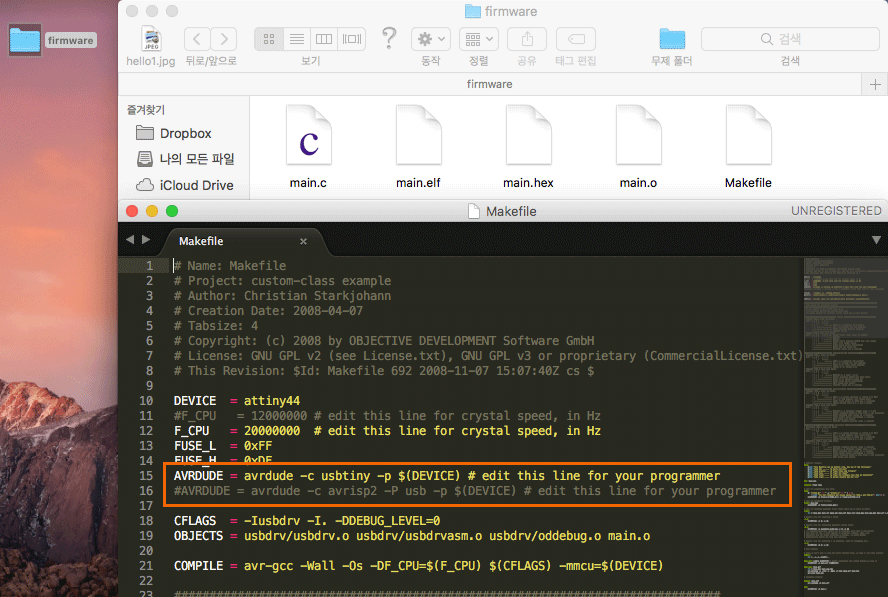
Task: Select the main.c file icon
Action: 309,136
